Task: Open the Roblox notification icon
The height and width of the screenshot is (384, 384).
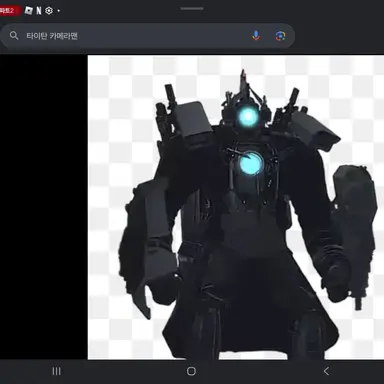Action: click(x=29, y=11)
